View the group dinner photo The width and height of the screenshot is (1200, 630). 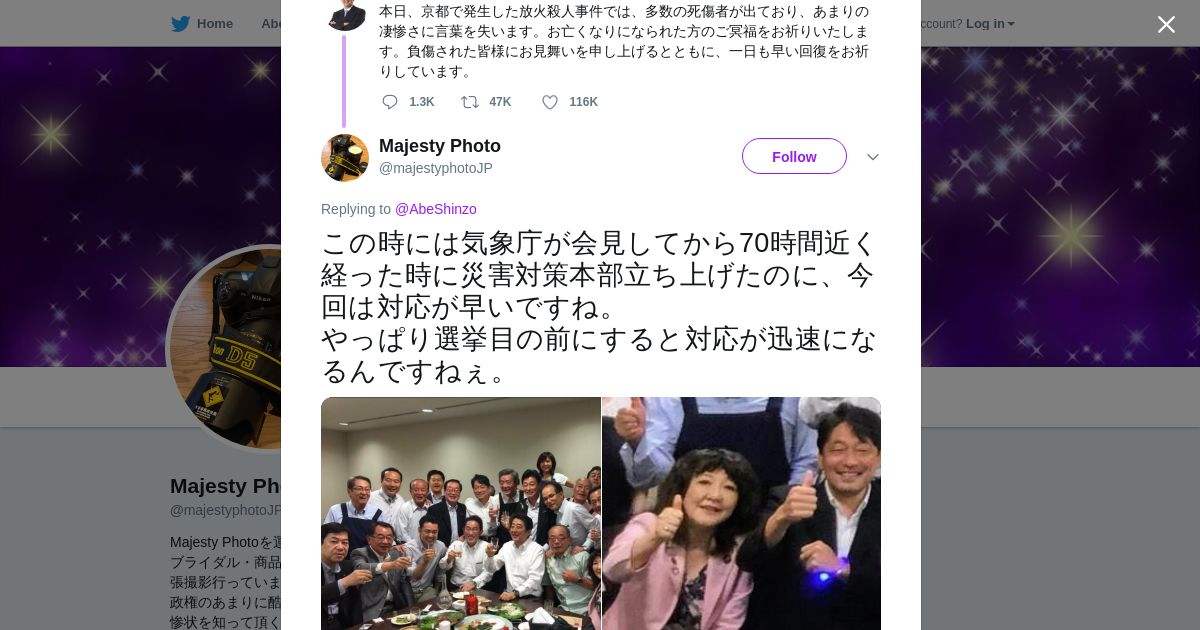(x=461, y=513)
